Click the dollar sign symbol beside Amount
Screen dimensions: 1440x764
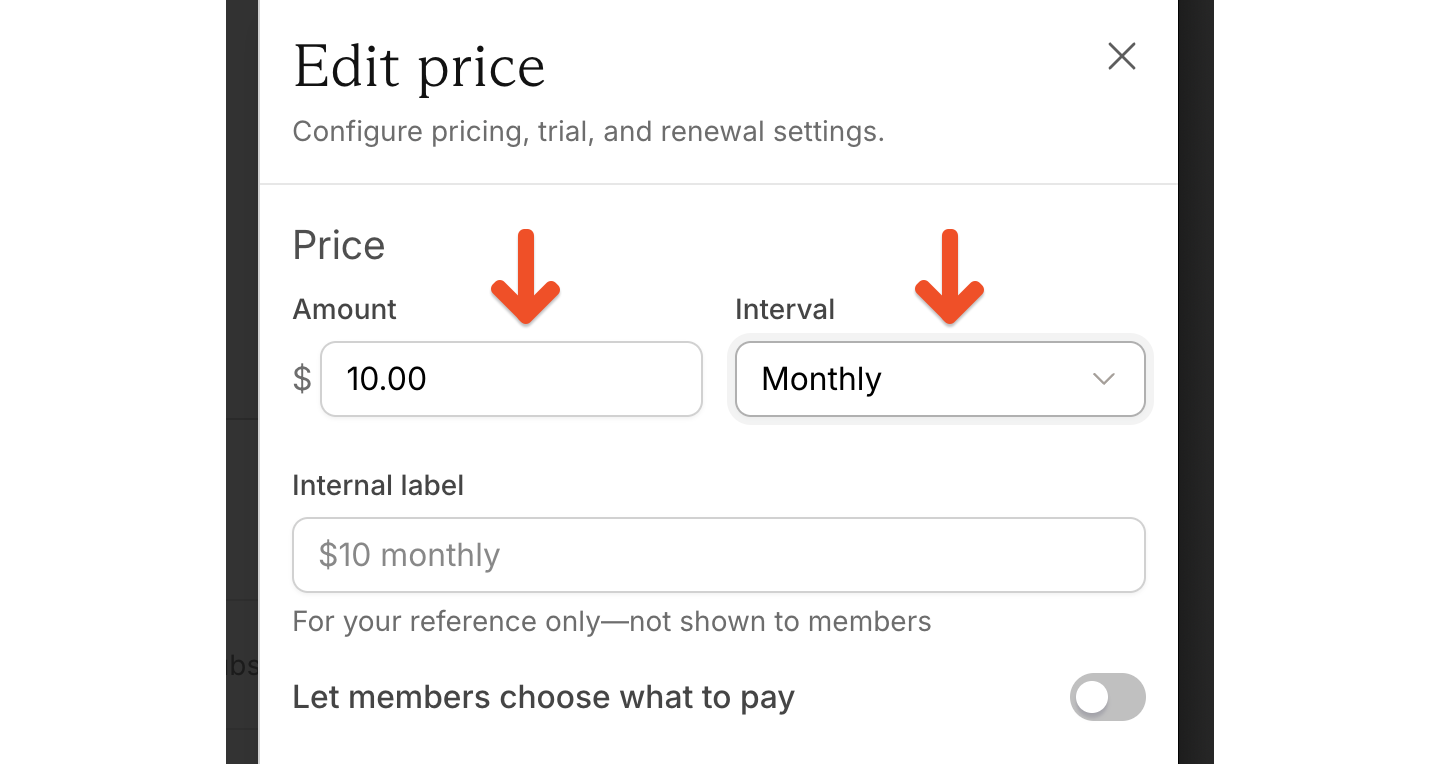301,379
